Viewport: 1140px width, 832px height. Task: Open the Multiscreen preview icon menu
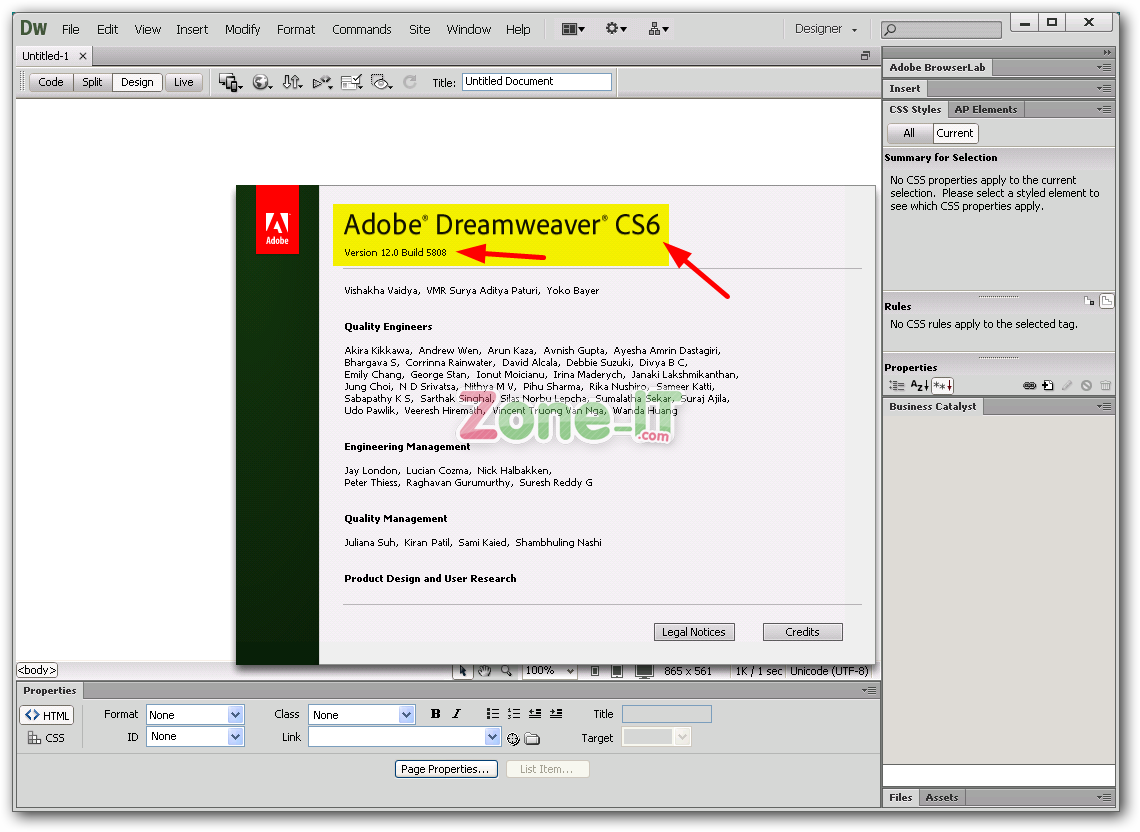pyautogui.click(x=230, y=82)
